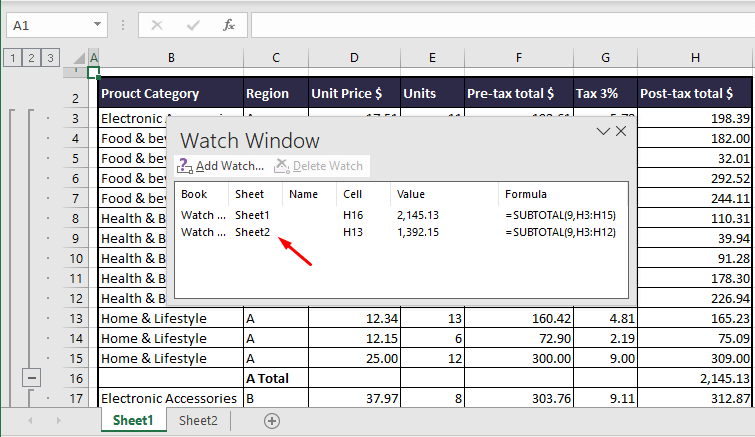
Task: Select row 2 header
Action: click(x=76, y=93)
